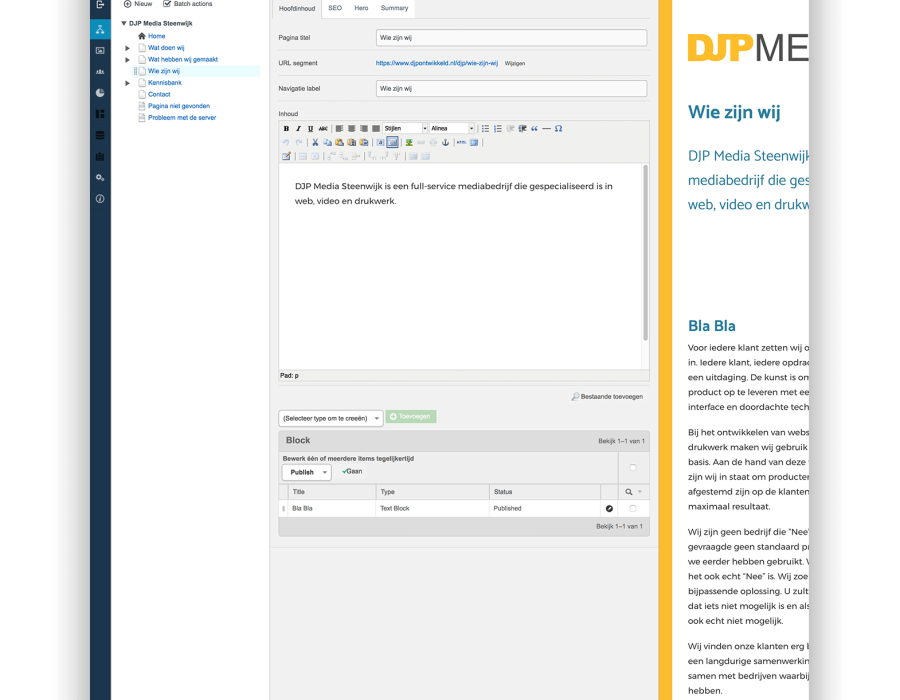The width and height of the screenshot is (900, 700).
Task: Center align text in content editor
Action: coord(351,129)
